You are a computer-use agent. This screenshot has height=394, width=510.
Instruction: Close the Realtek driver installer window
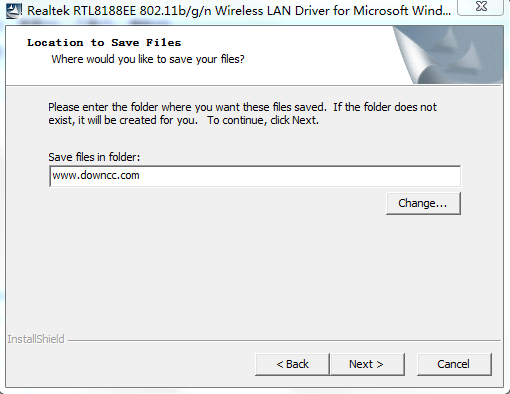(481, 7)
